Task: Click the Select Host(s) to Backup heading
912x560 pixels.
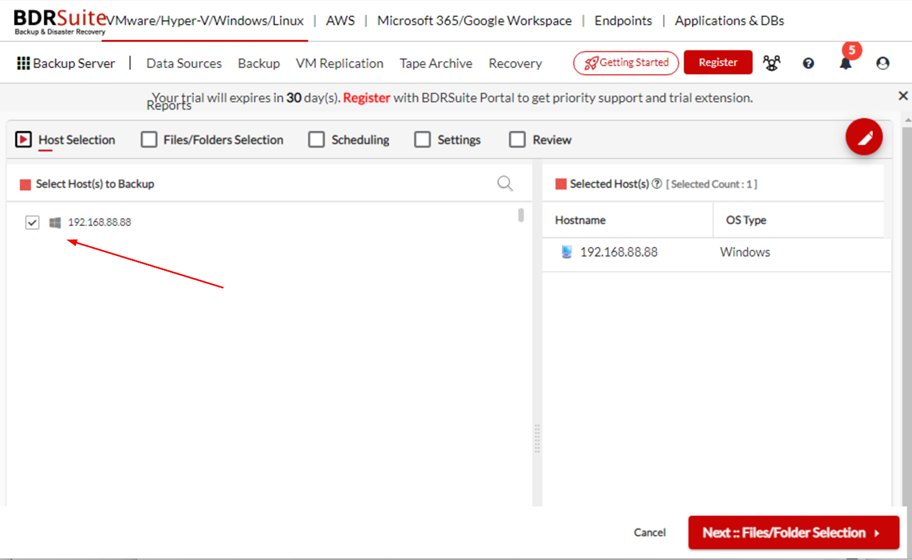Action: tap(95, 184)
